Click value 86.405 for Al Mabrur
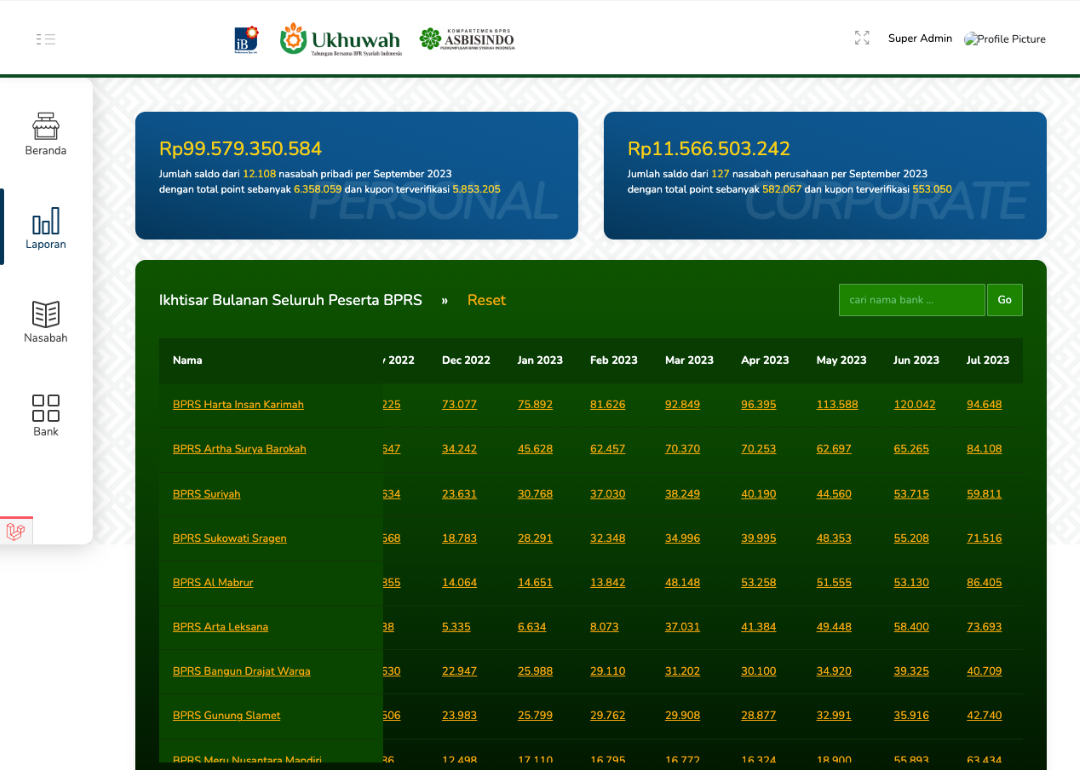The image size is (1080, 770). [984, 582]
